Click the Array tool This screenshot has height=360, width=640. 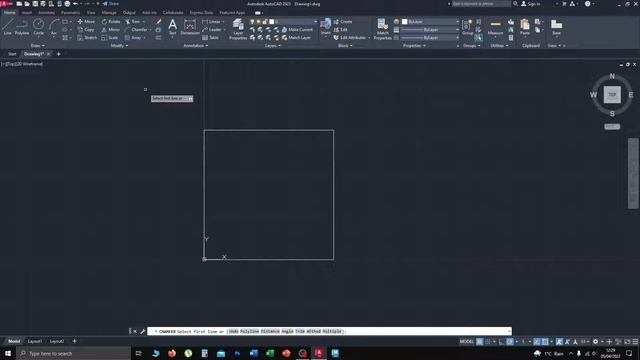tap(133, 38)
